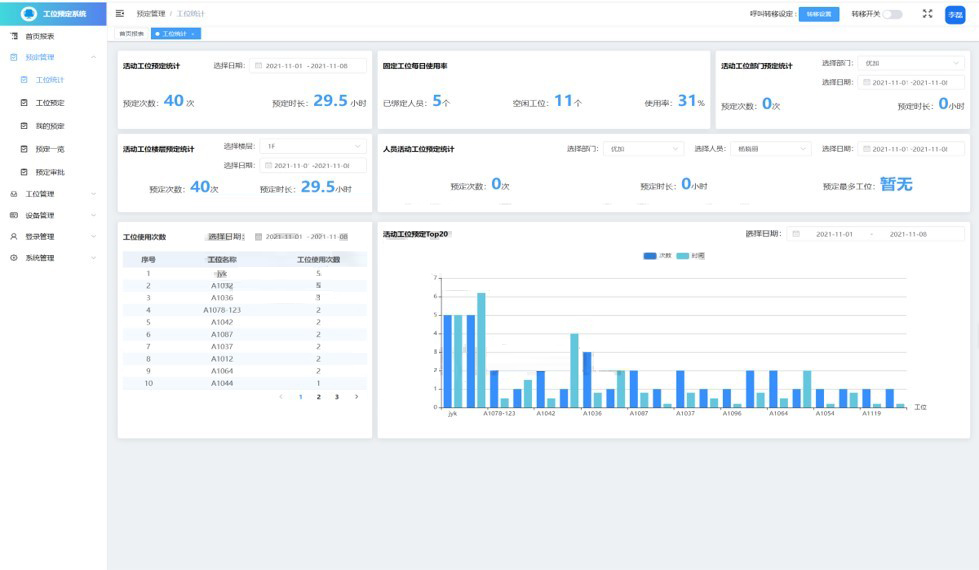Click the 登录管理 user icon in the sidebar
The width and height of the screenshot is (979, 570).
[x=14, y=237]
